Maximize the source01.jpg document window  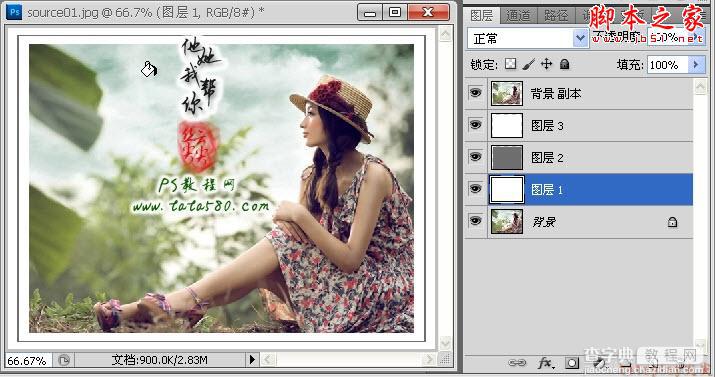[x=395, y=12]
